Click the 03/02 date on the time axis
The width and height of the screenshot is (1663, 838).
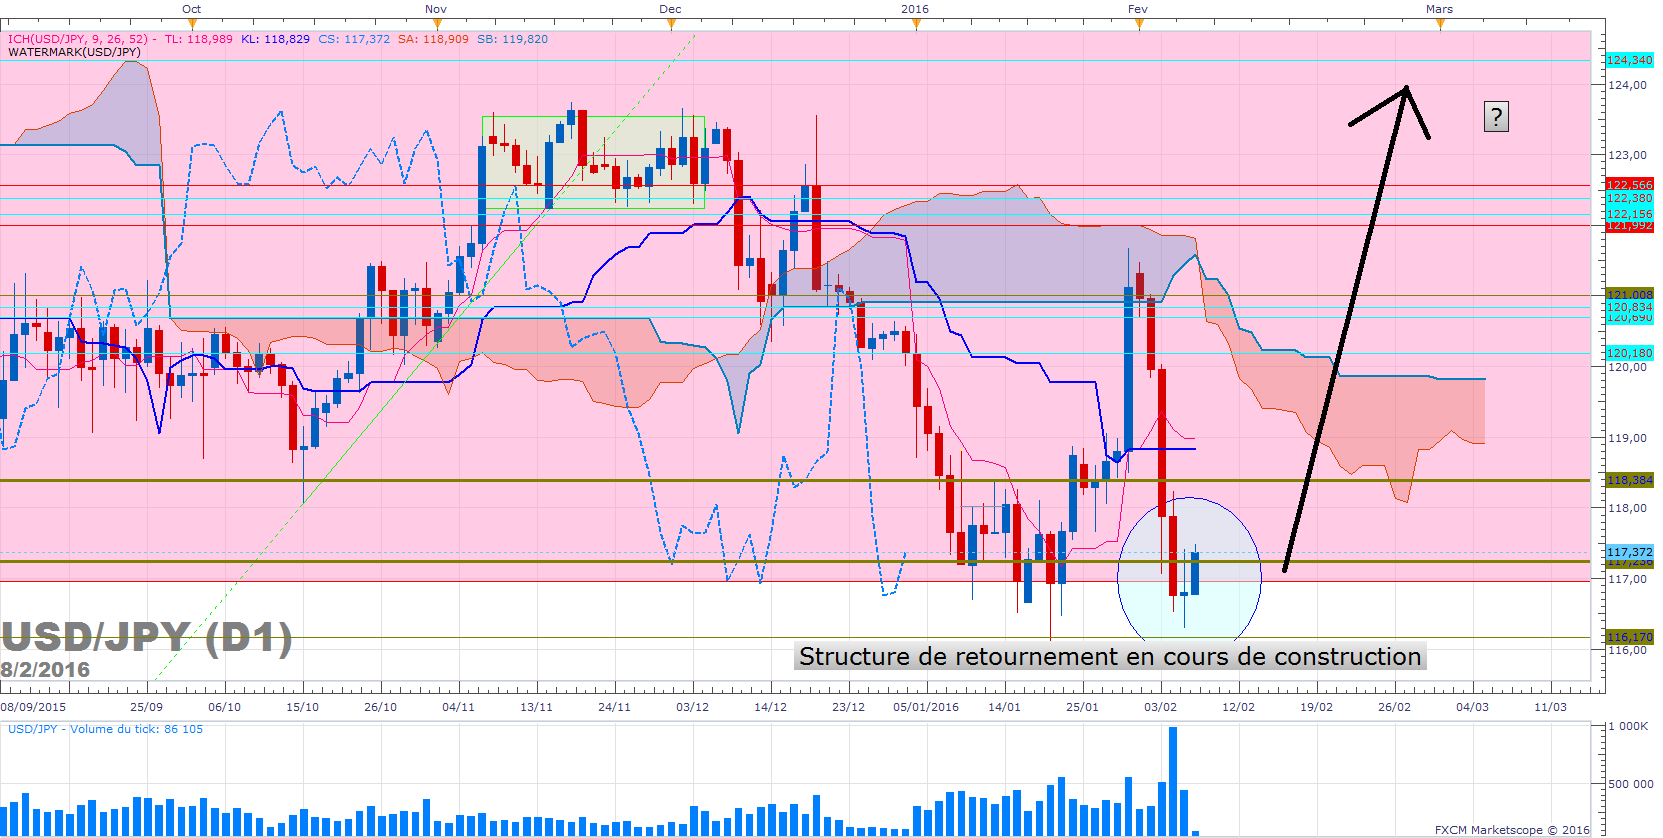pos(1160,707)
